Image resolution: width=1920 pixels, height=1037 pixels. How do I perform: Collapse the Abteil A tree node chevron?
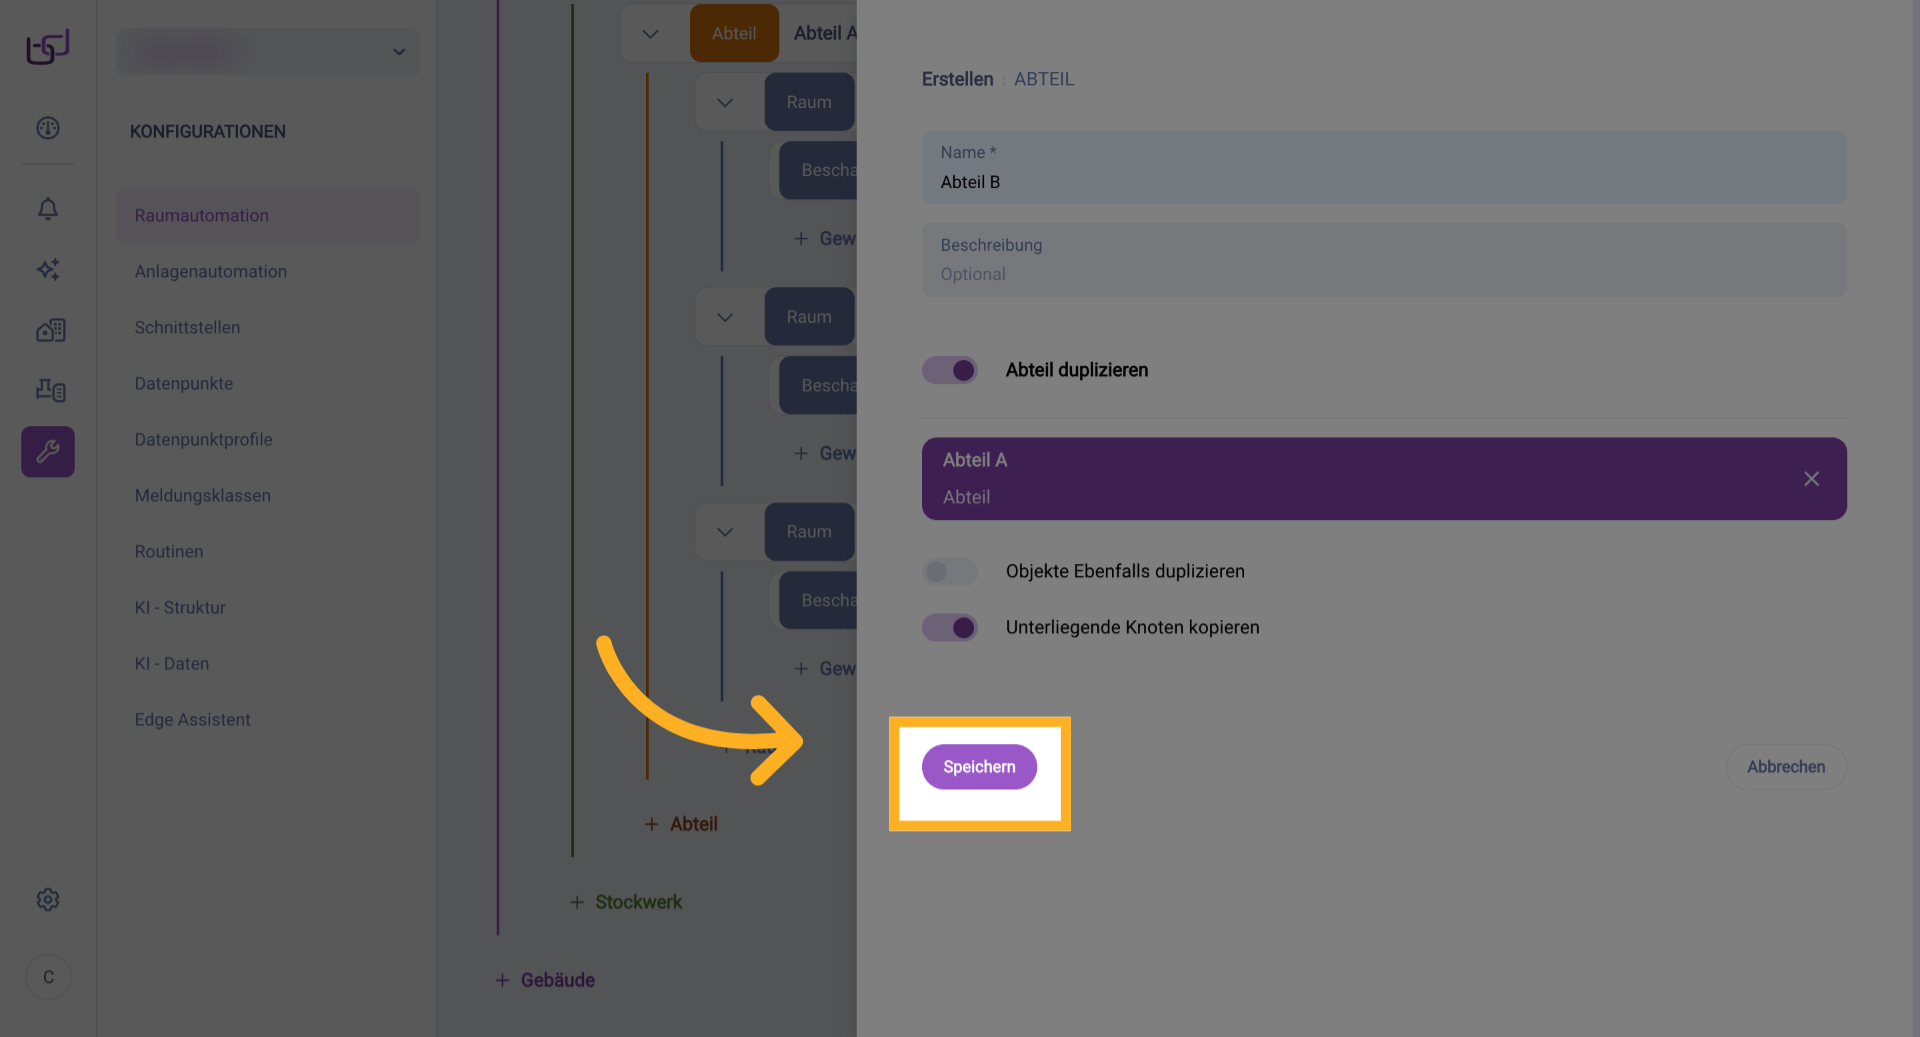[650, 34]
